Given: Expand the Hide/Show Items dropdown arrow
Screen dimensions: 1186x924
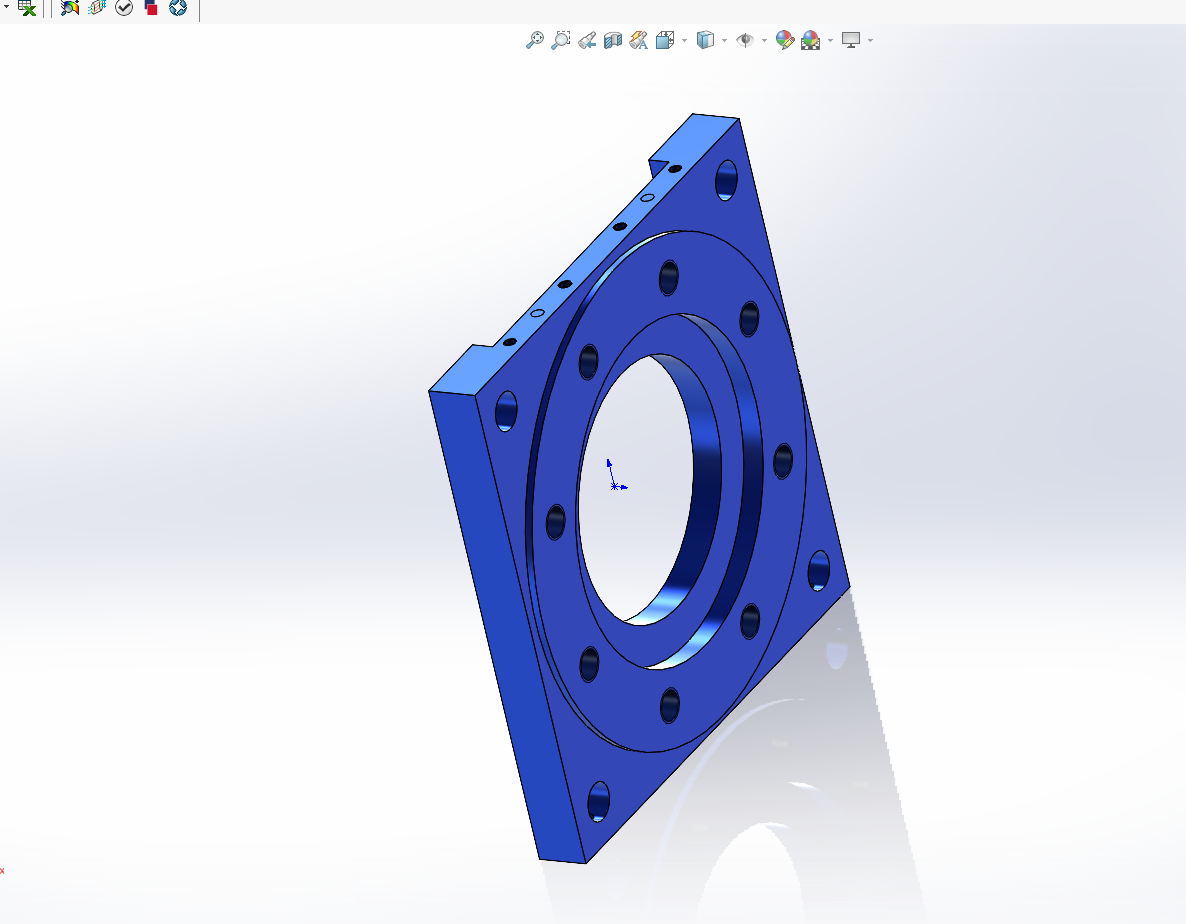Looking at the screenshot, I should pyautogui.click(x=765, y=40).
